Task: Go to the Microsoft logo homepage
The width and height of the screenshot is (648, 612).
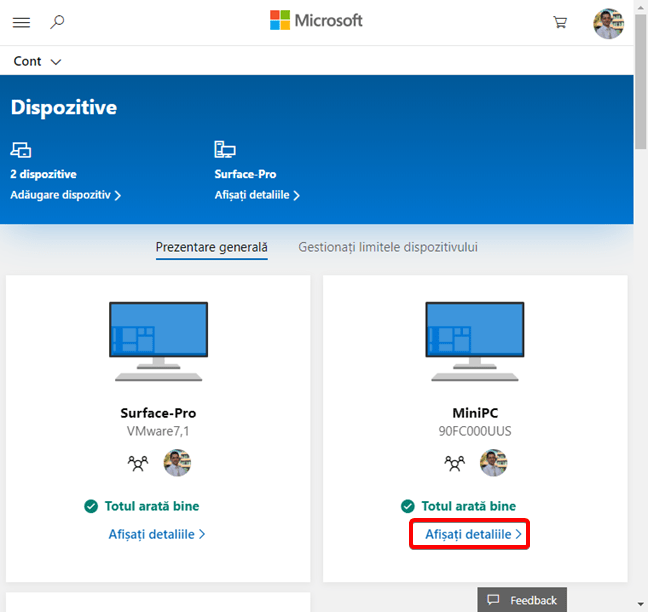Action: (316, 20)
